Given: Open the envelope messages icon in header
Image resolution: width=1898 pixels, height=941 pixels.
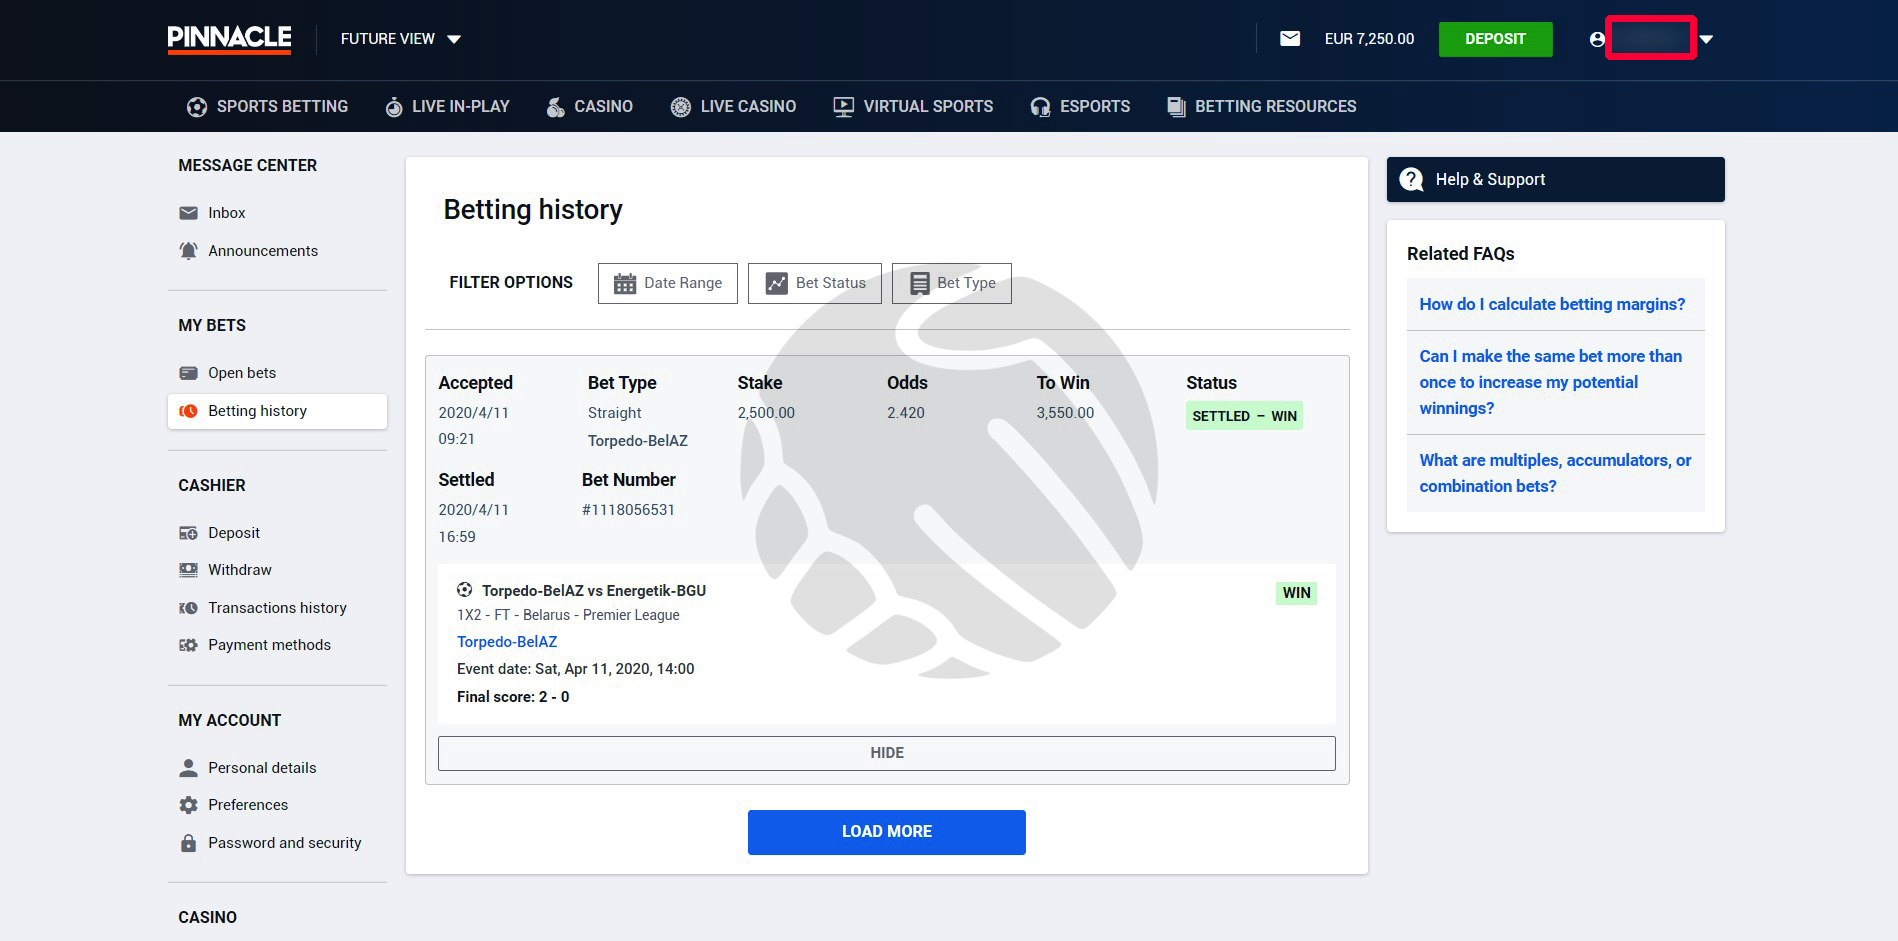Looking at the screenshot, I should coord(1290,39).
